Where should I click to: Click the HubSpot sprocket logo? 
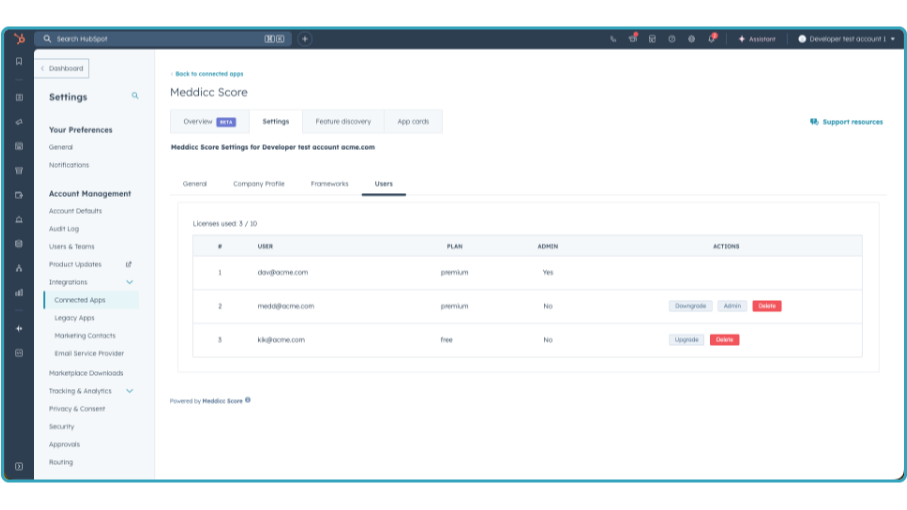(19, 39)
